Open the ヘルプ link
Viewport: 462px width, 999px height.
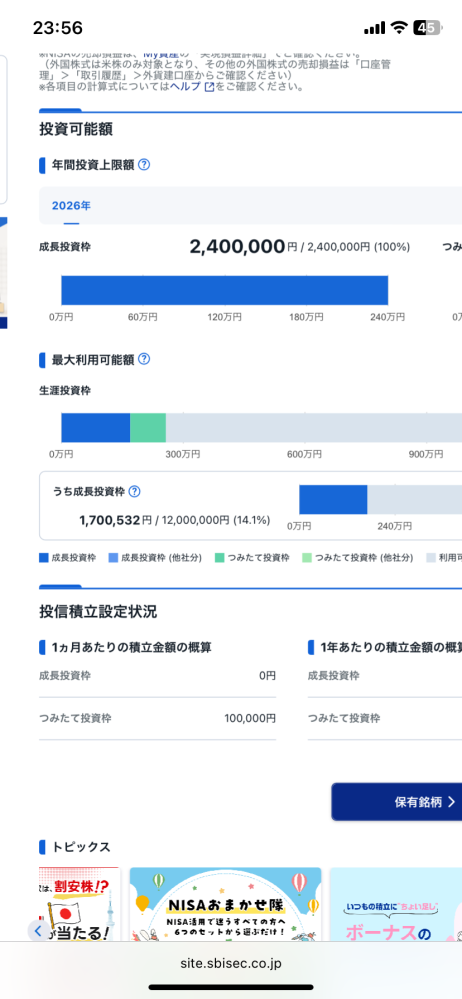tap(185, 86)
